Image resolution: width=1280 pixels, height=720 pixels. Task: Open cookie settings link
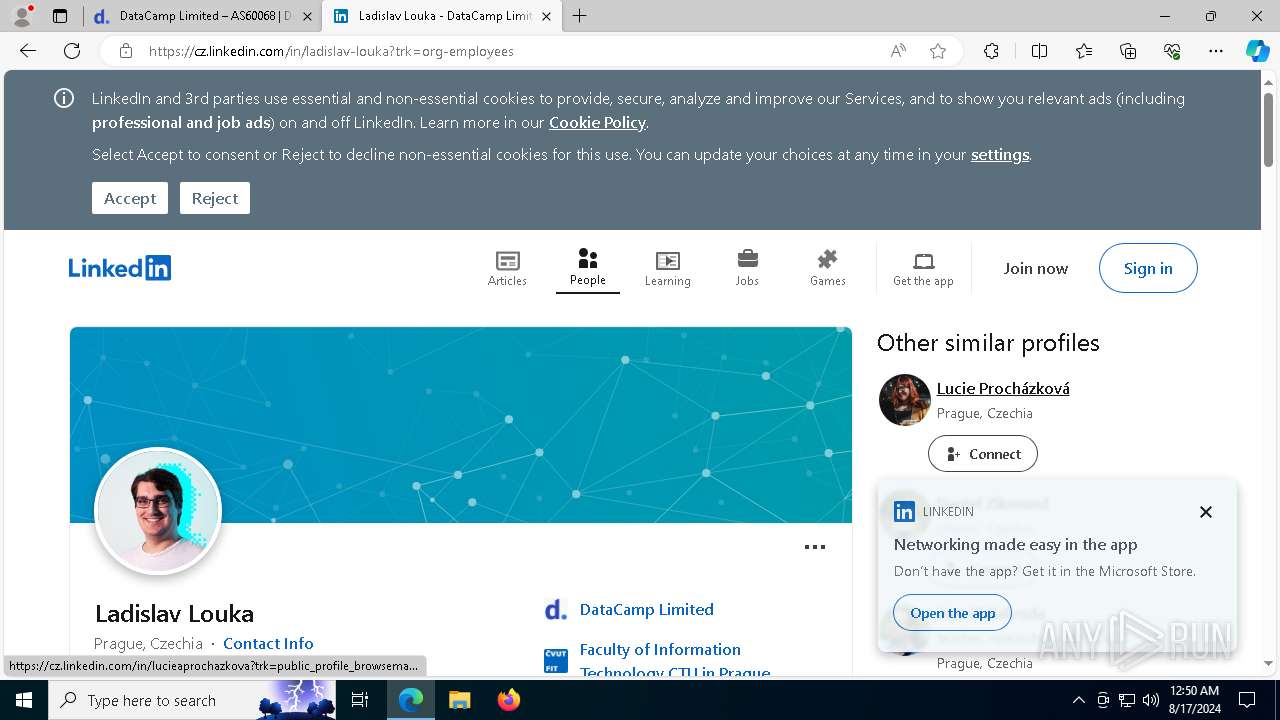point(1000,154)
